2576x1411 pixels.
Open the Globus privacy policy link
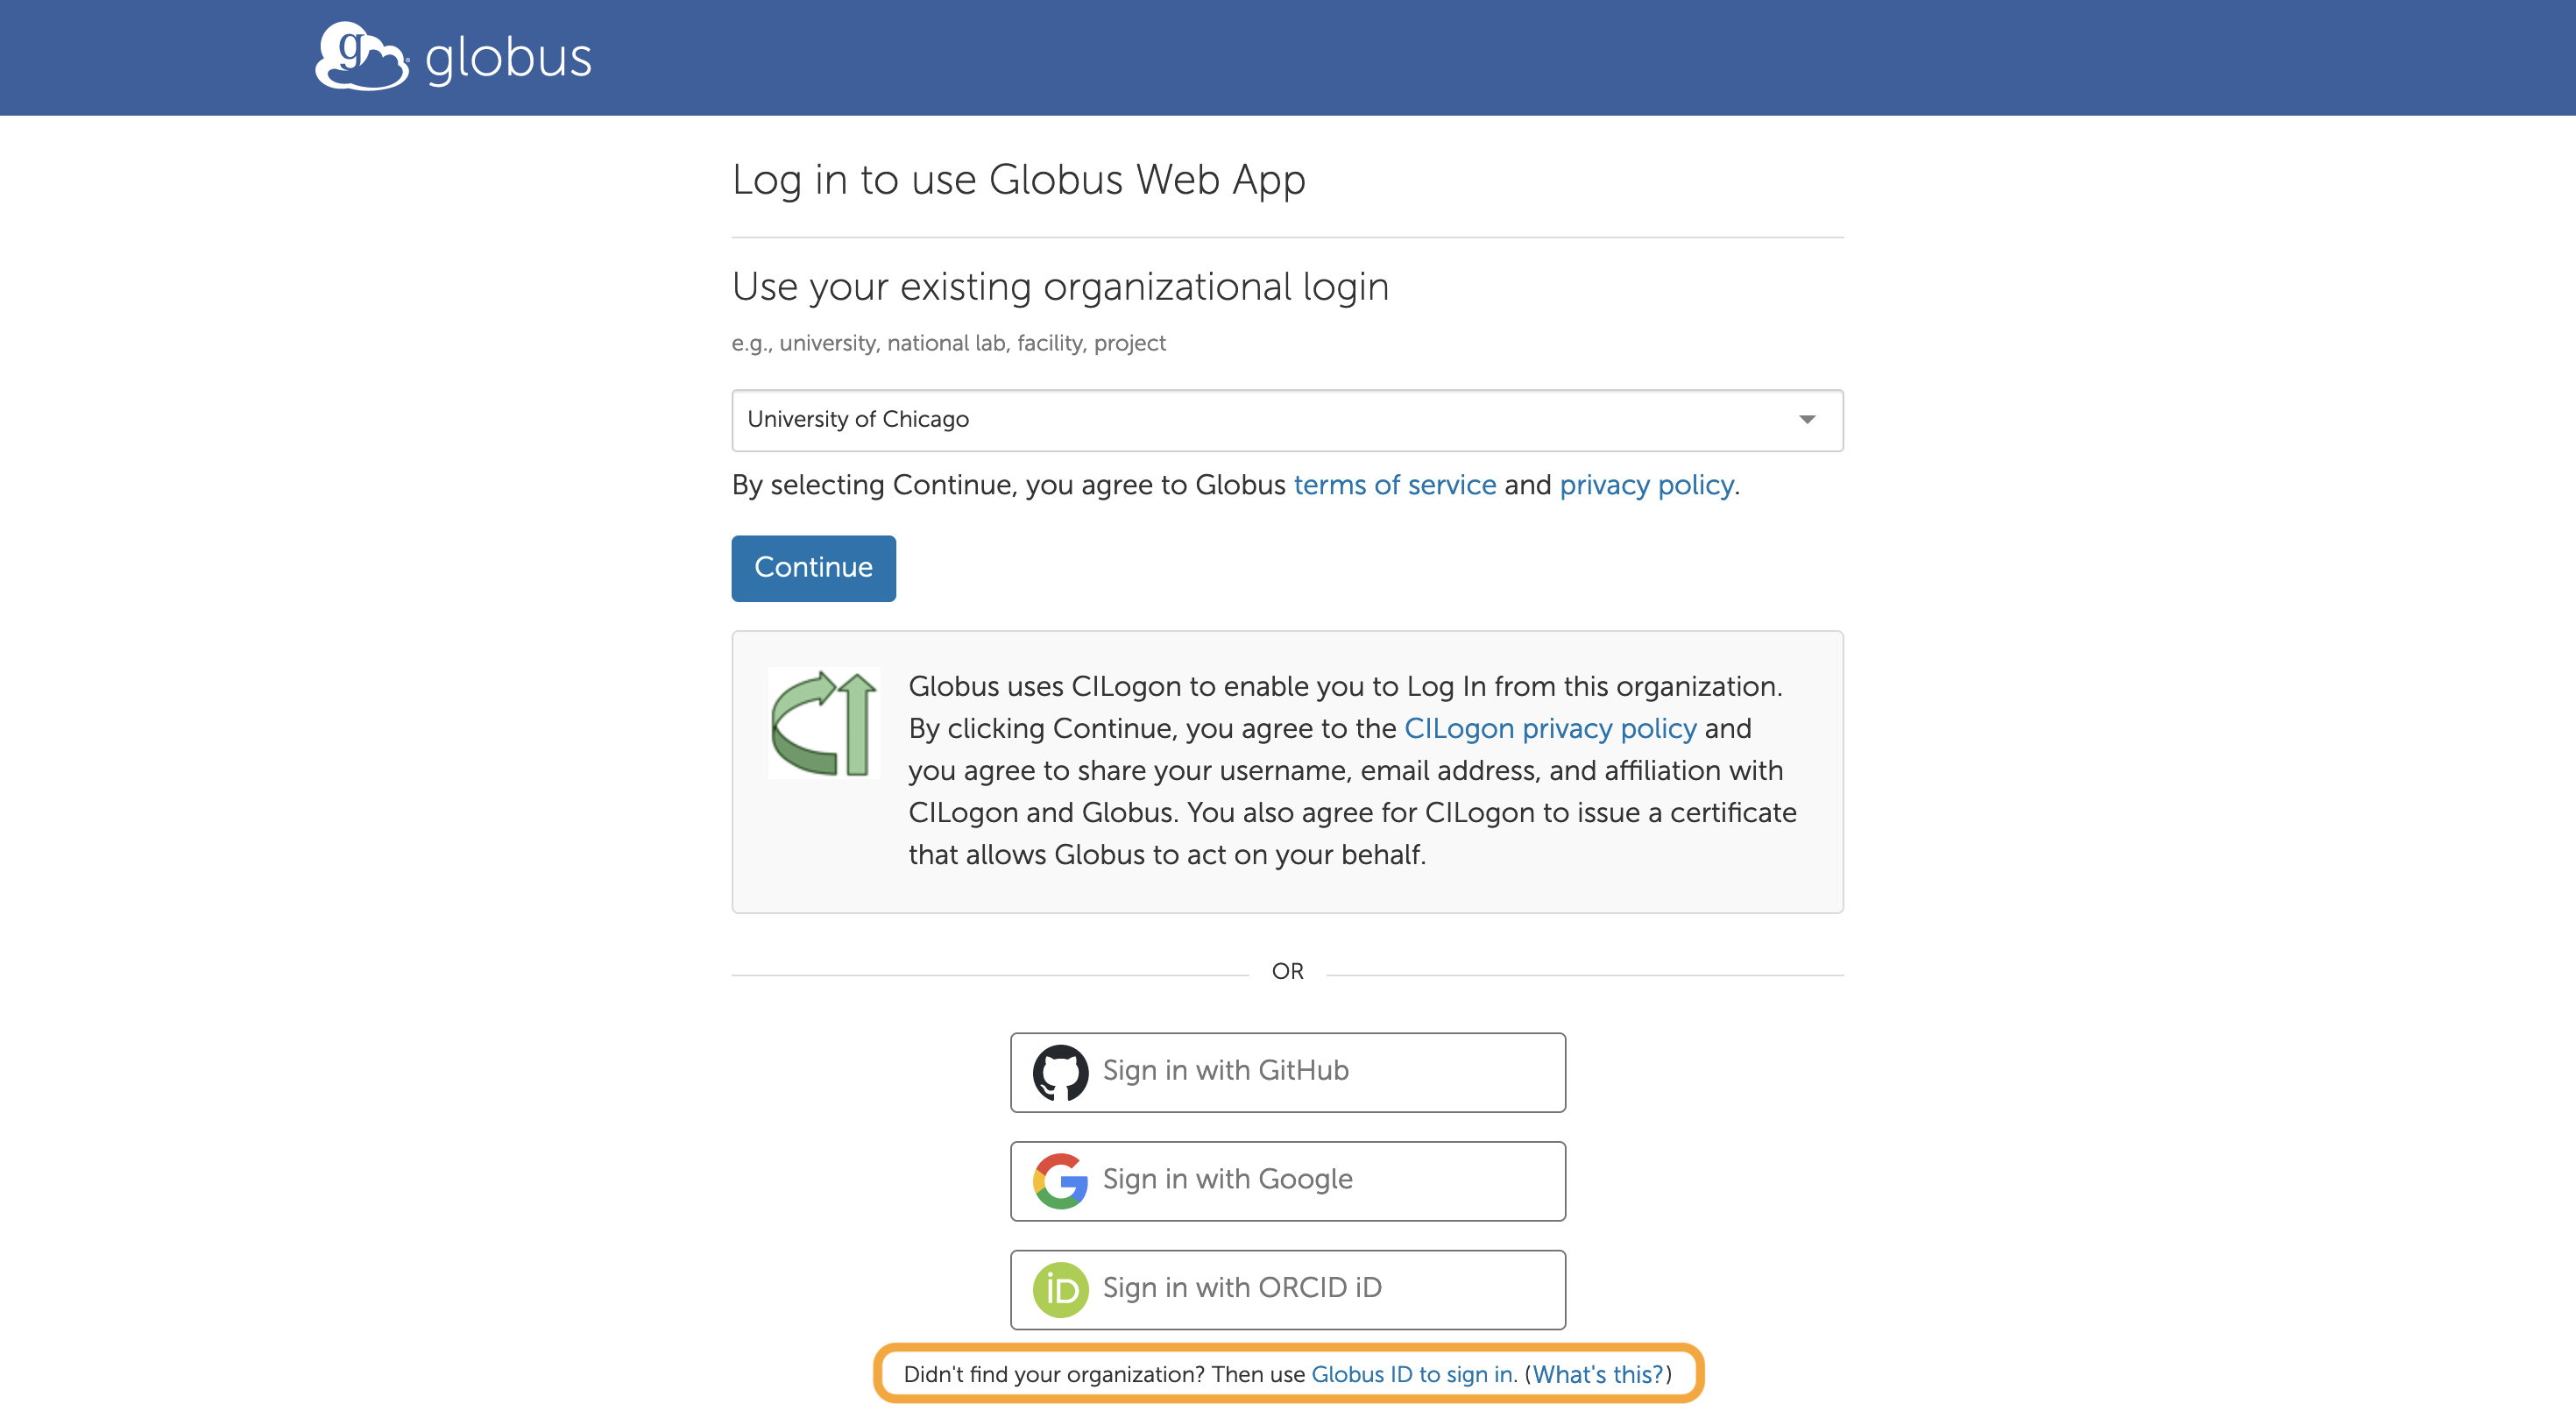pos(1646,485)
